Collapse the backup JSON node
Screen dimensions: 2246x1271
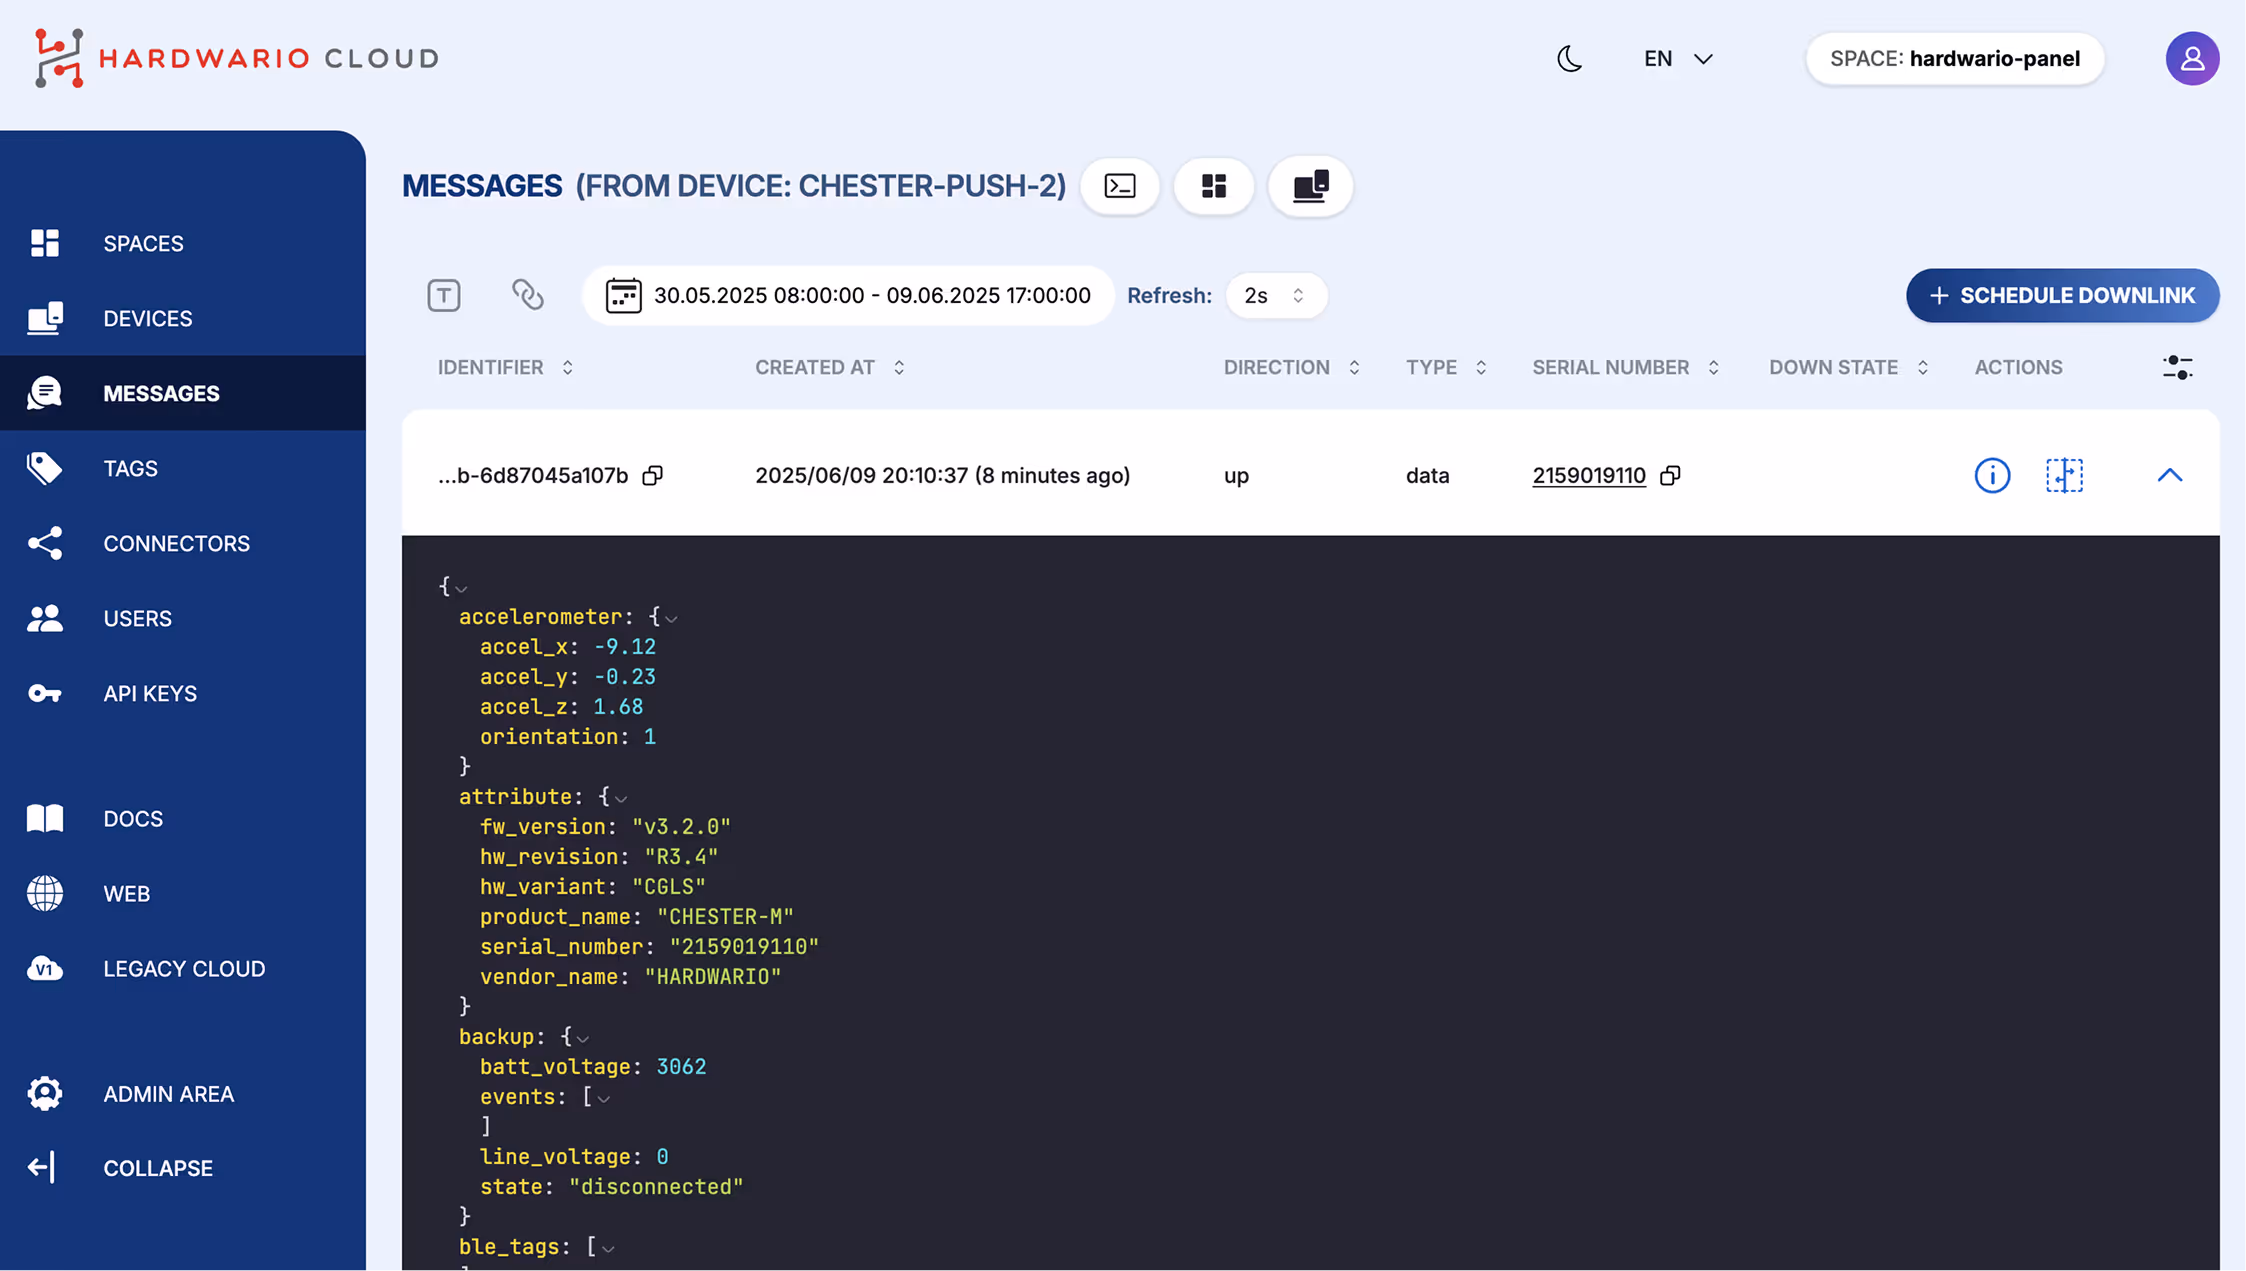583,1038
